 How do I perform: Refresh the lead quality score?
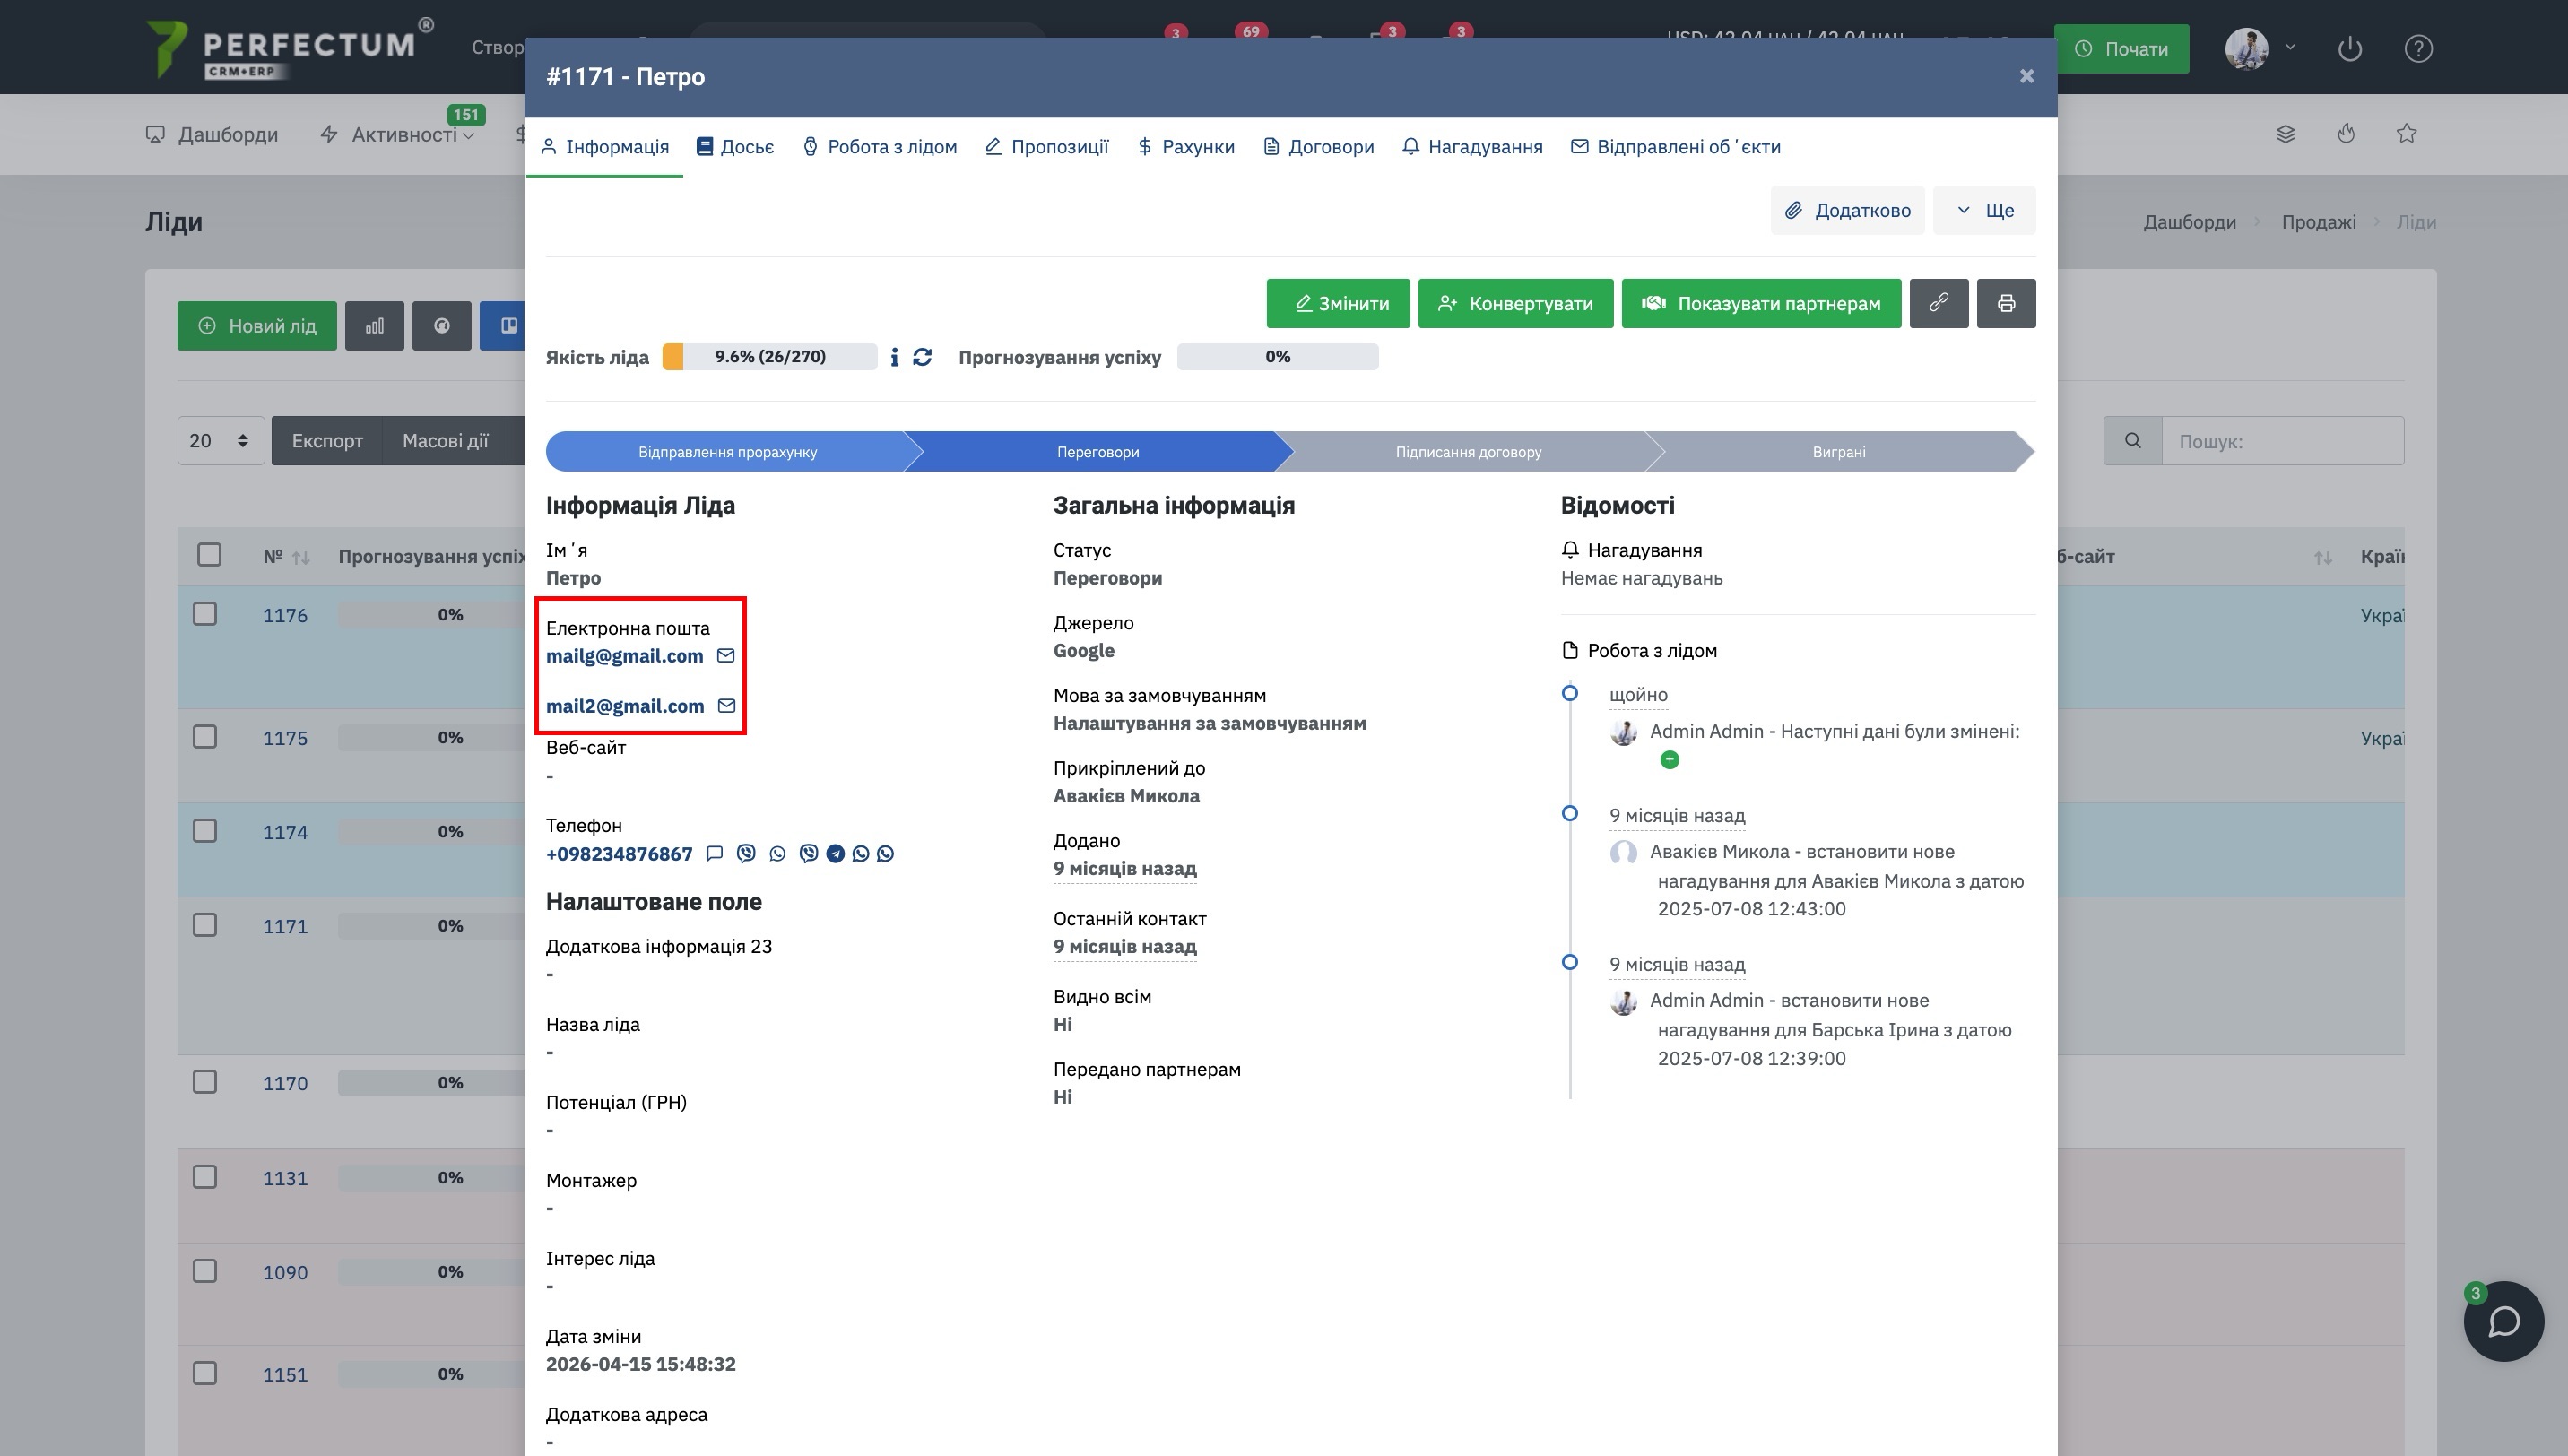pos(922,357)
